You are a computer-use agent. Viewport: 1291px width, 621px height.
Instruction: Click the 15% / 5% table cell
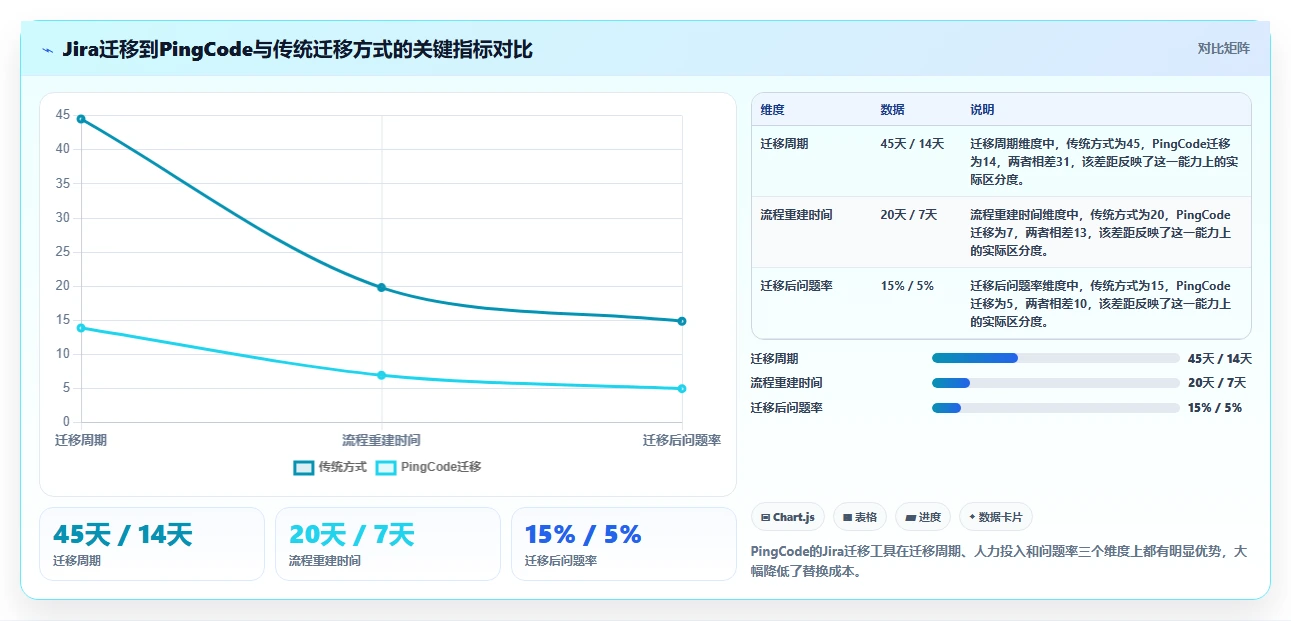(907, 286)
